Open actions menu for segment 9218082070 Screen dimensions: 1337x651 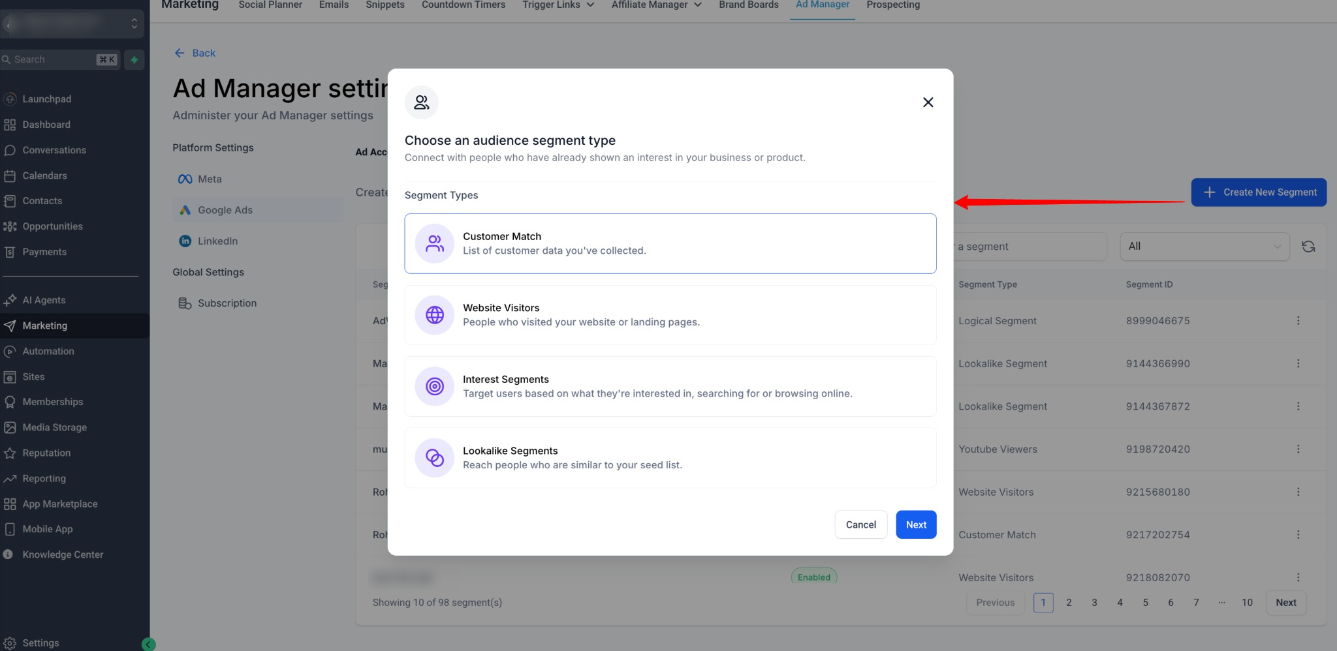(x=1298, y=577)
